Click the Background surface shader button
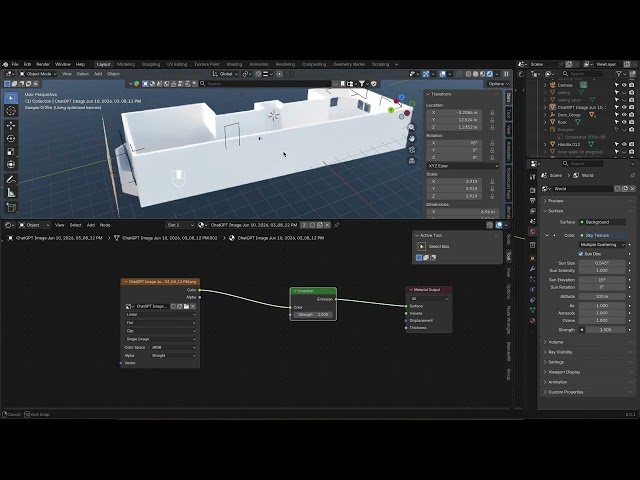Viewport: 640px width, 480px height. pos(602,222)
